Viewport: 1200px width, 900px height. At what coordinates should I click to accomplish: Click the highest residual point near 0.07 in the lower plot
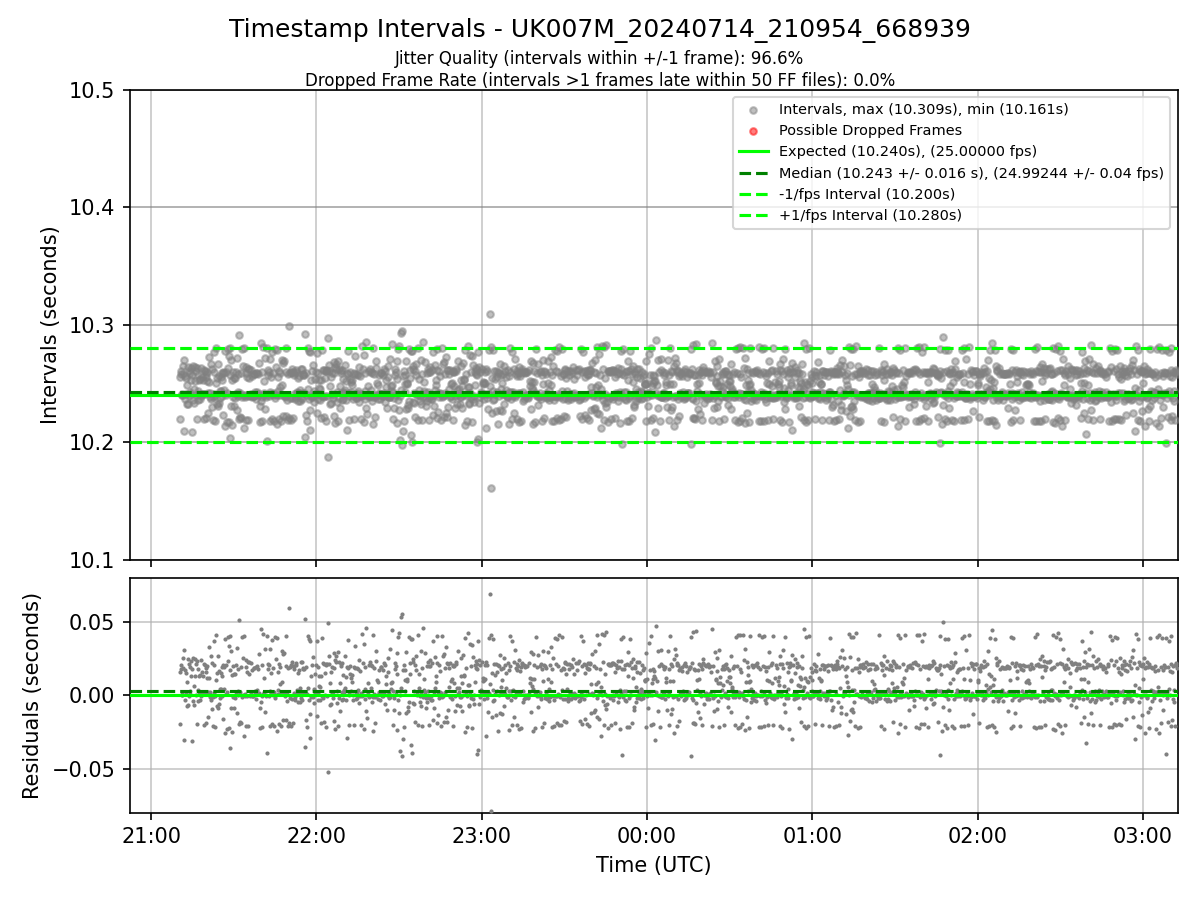tap(490, 594)
